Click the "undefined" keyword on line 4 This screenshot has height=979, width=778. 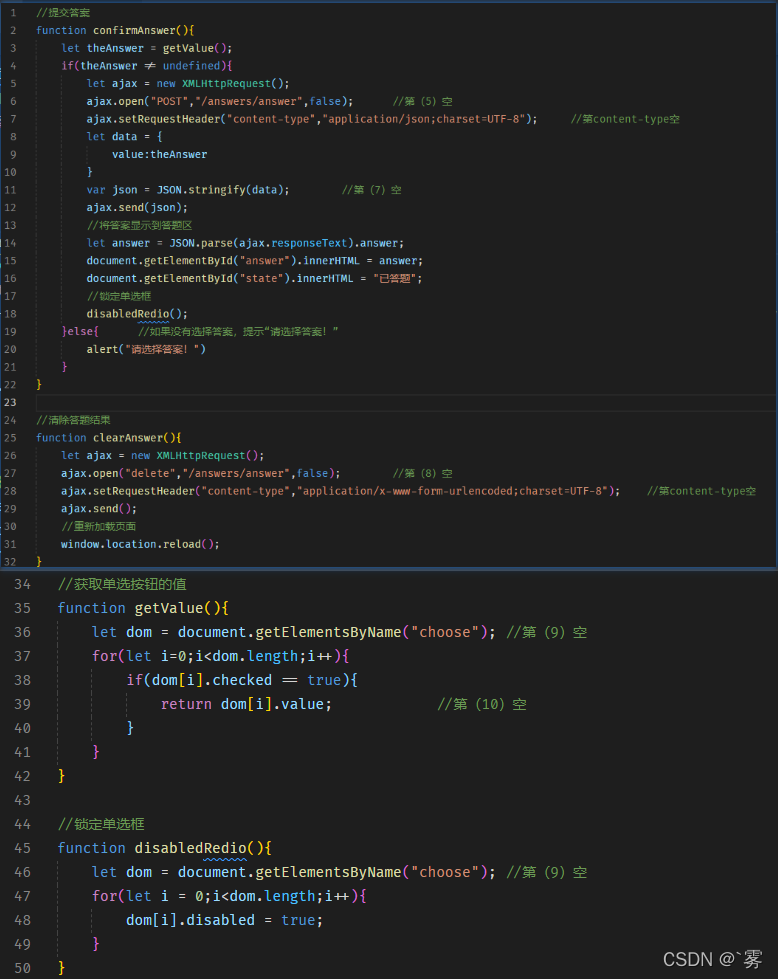(192, 66)
